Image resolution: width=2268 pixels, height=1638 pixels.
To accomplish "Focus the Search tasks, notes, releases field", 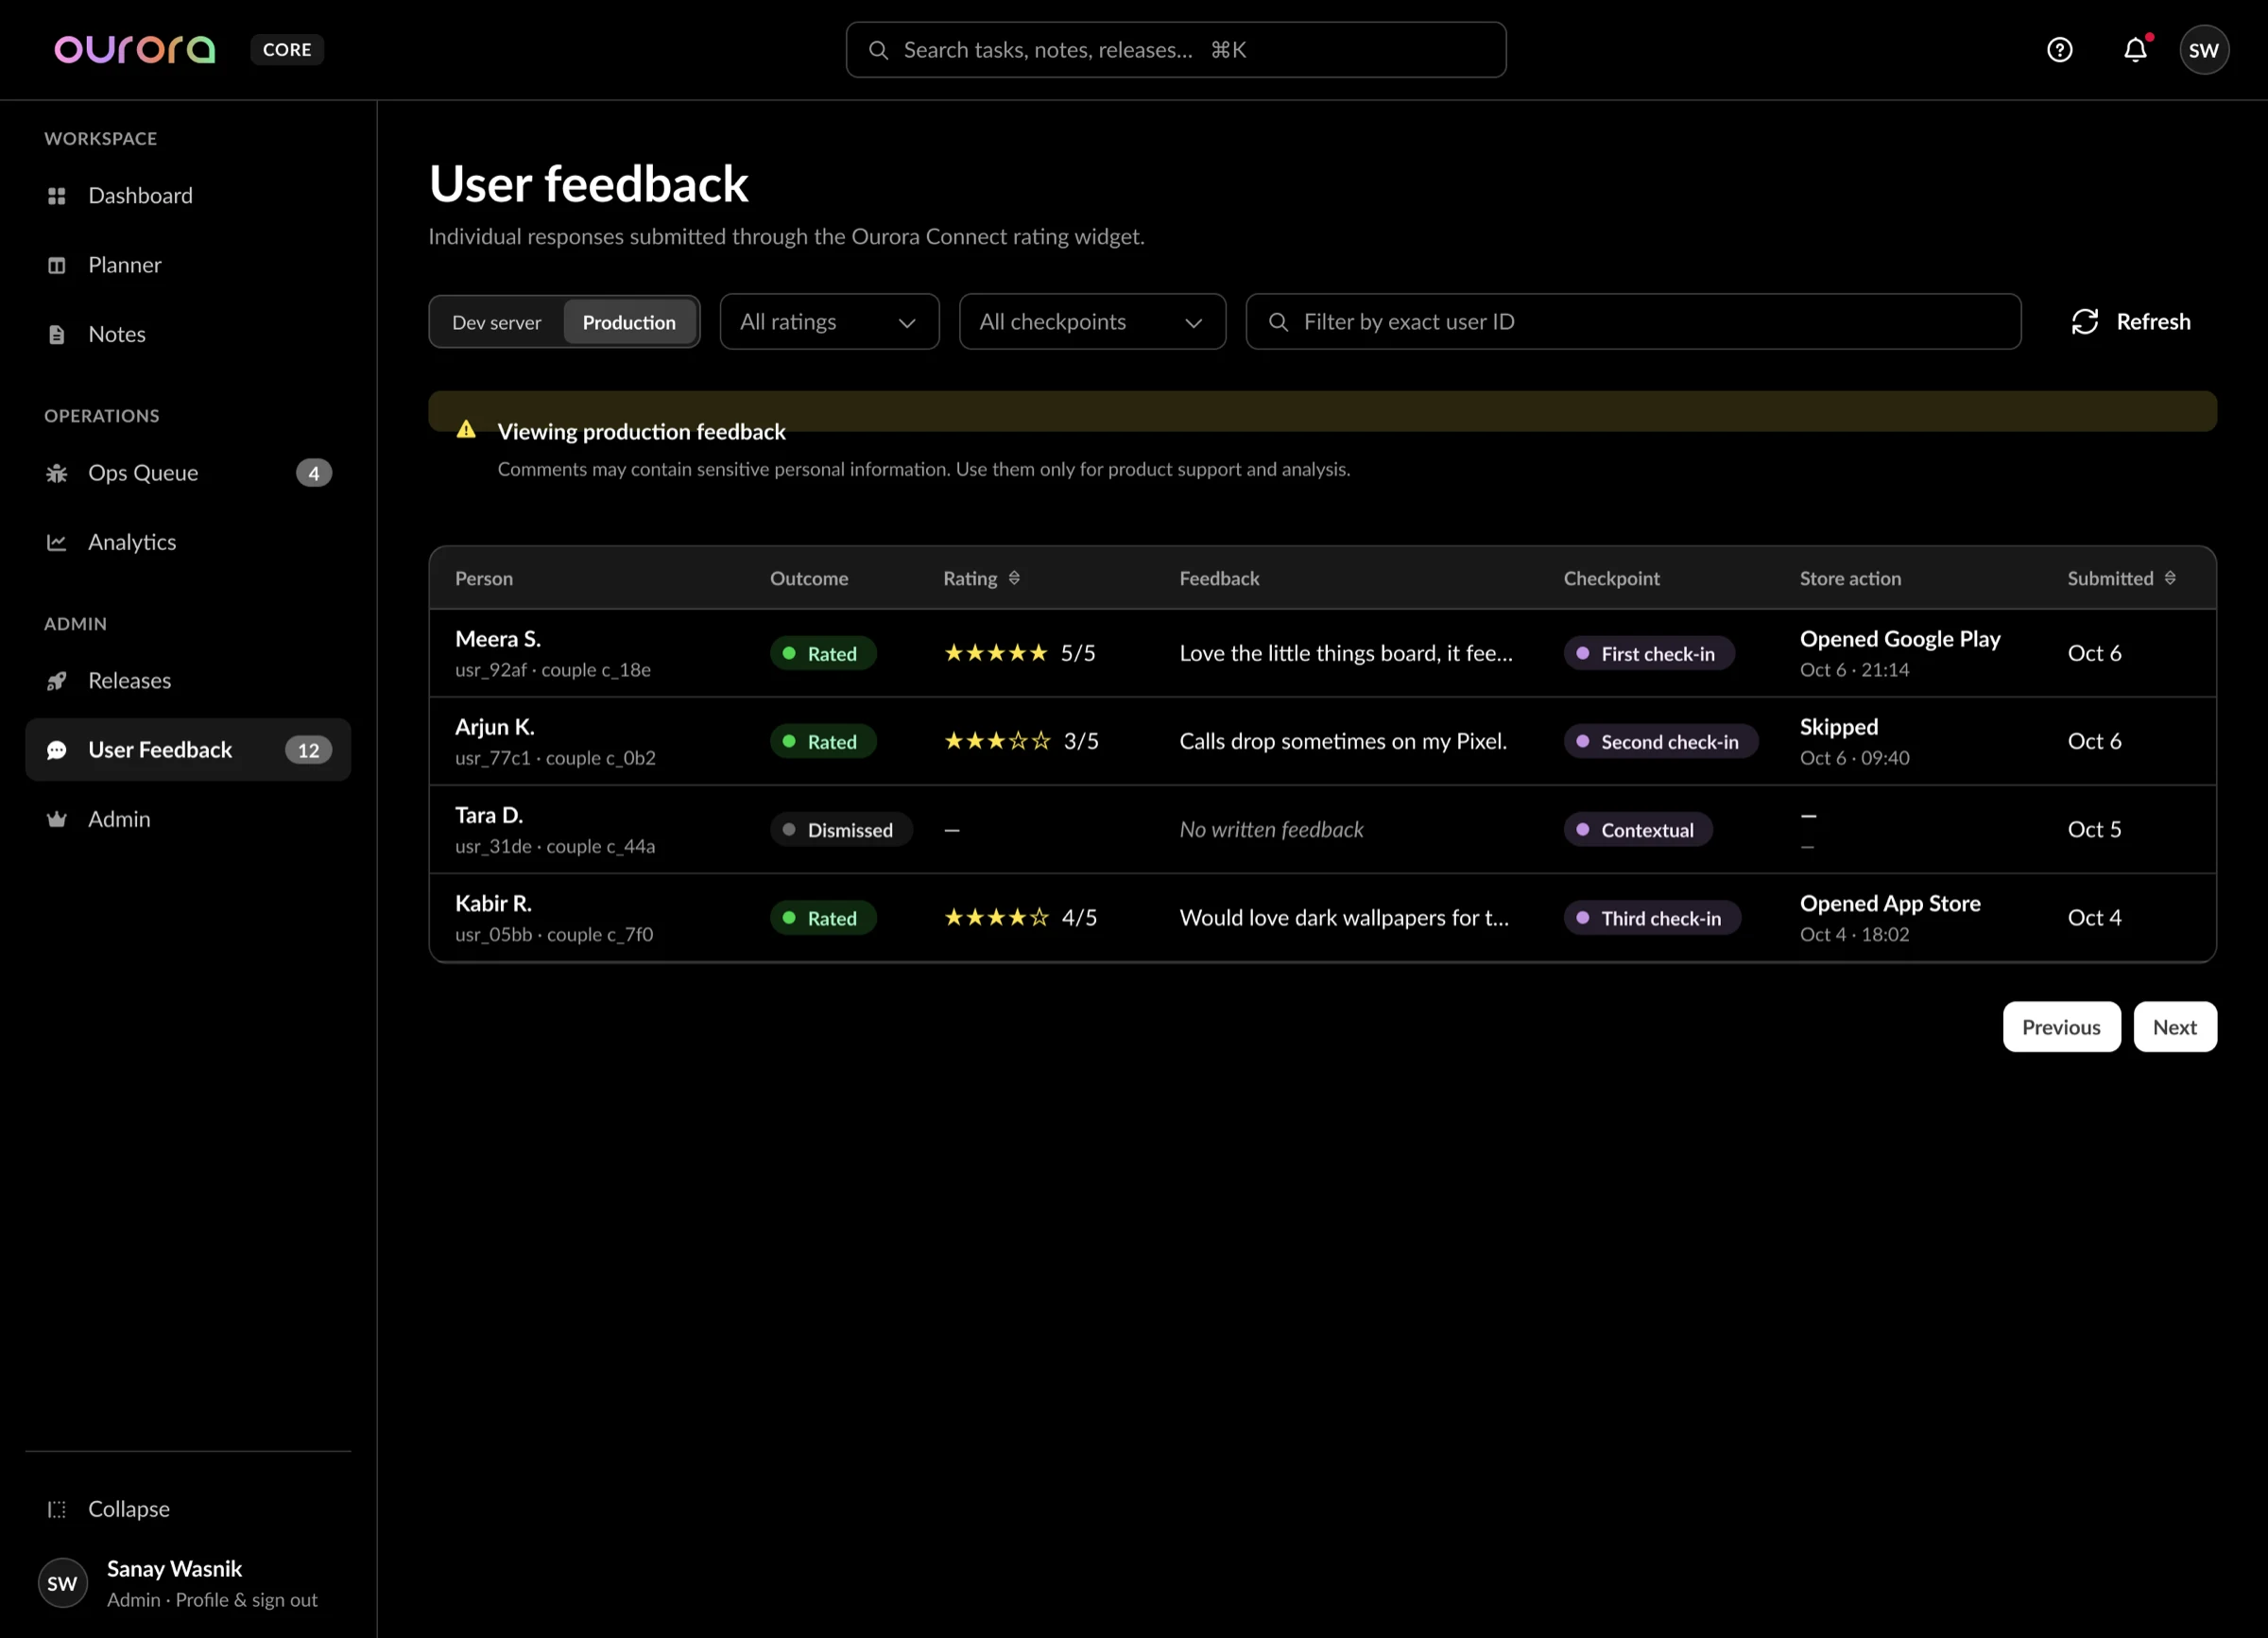I will [x=1175, y=50].
